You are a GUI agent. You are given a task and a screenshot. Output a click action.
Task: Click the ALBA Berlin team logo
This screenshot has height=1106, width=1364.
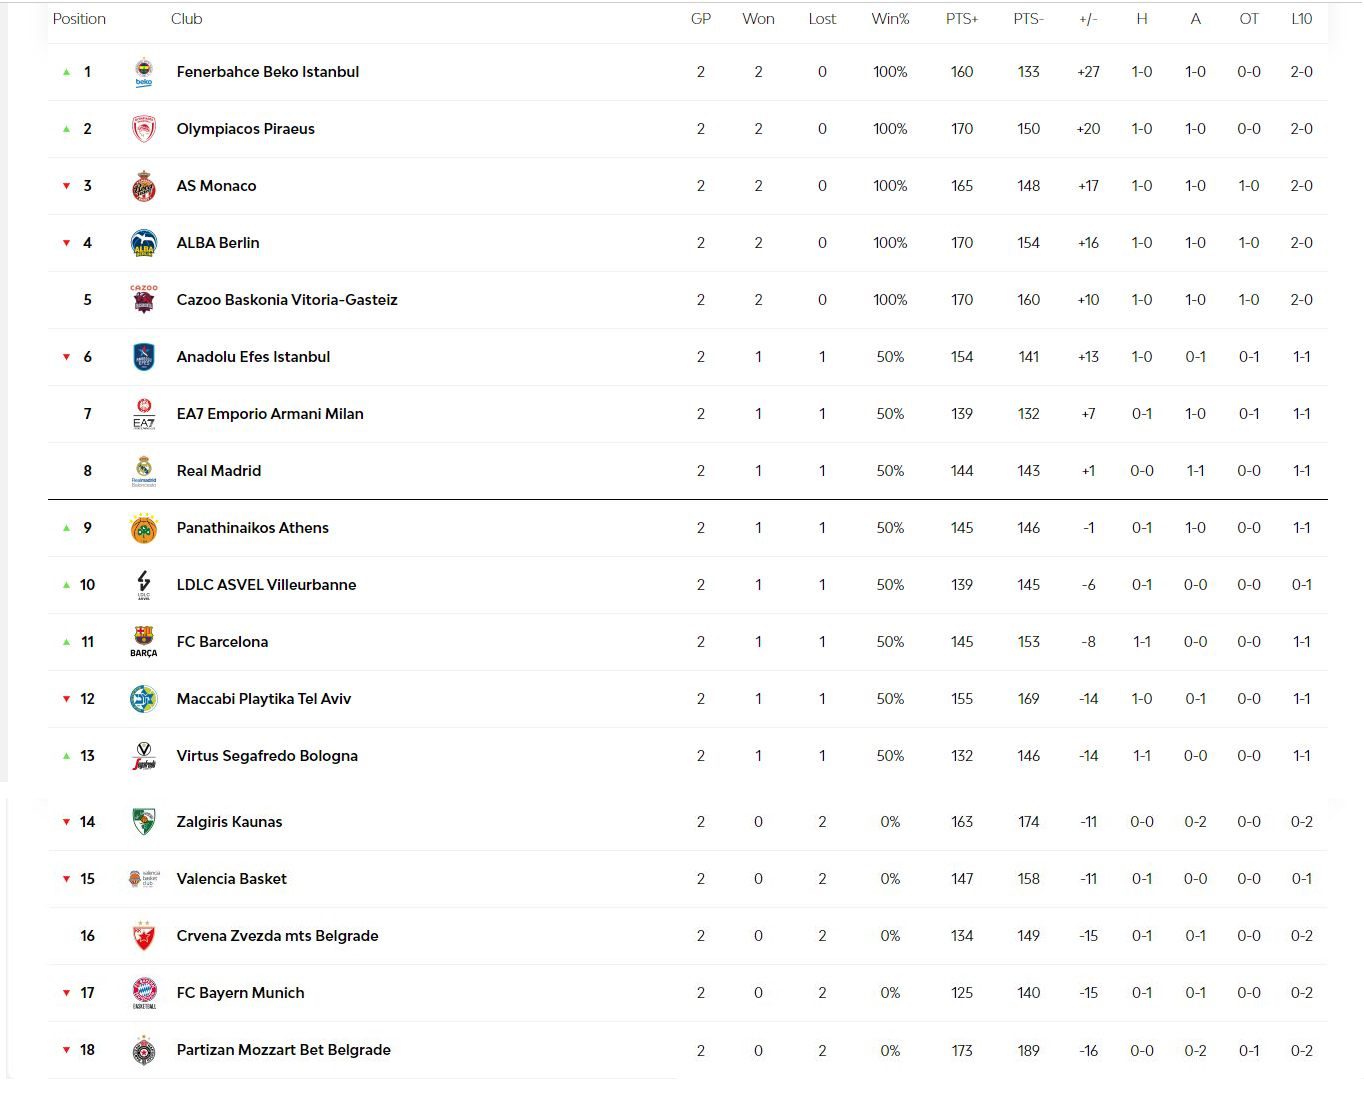coord(144,243)
